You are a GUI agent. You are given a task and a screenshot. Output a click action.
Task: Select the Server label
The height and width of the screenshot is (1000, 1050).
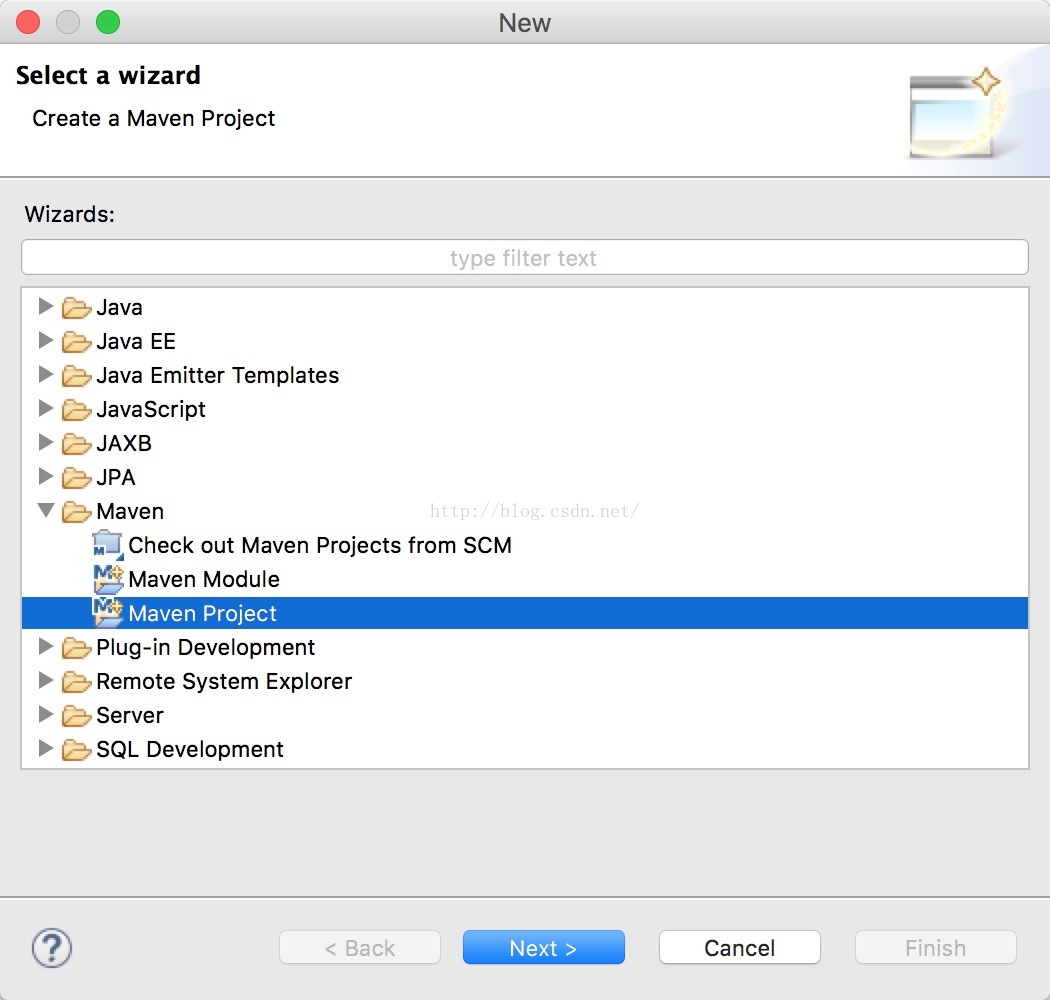tap(130, 716)
